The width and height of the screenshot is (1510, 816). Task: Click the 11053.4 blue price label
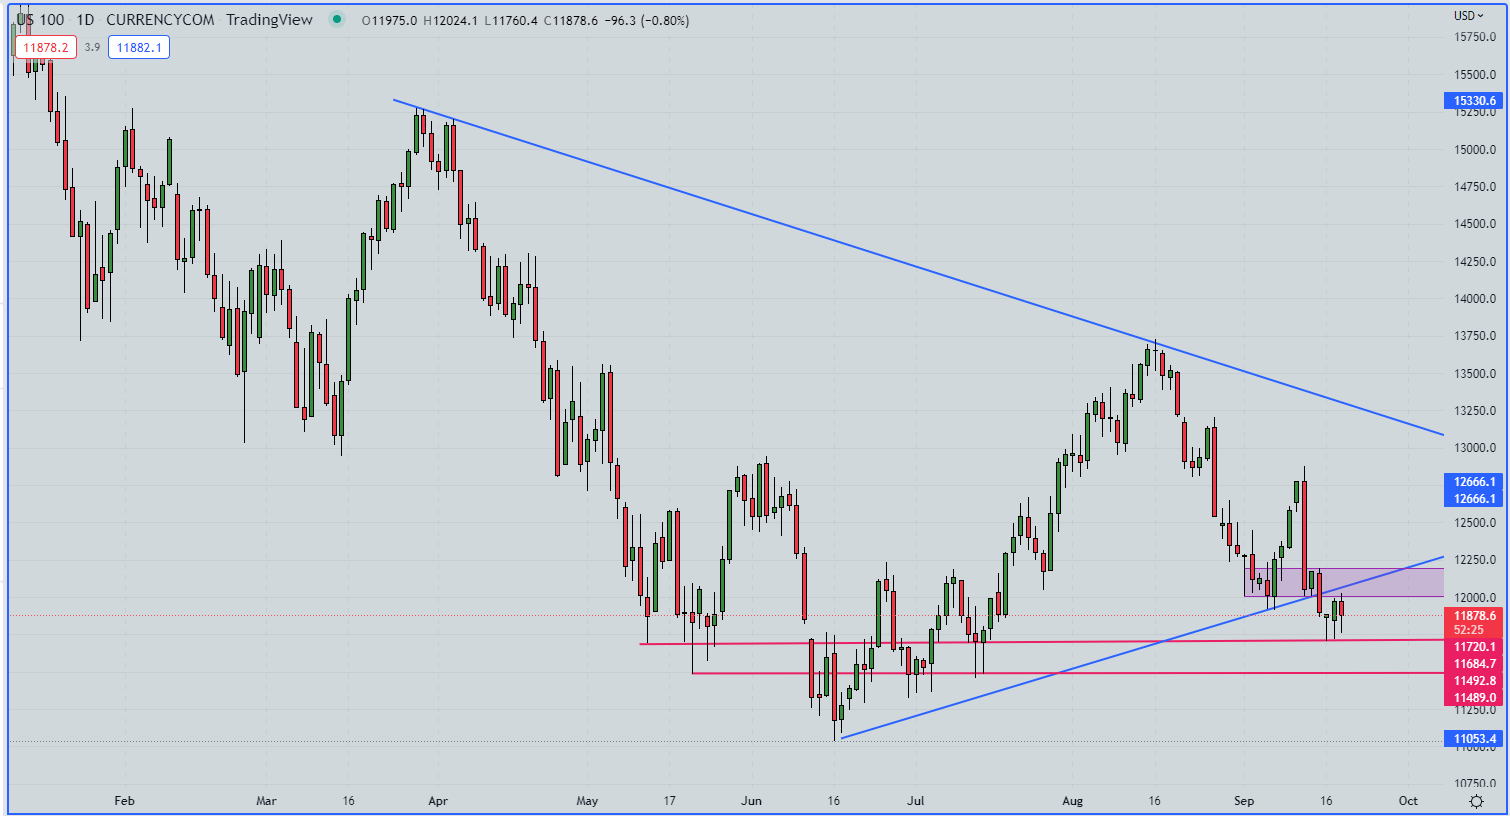(1474, 739)
